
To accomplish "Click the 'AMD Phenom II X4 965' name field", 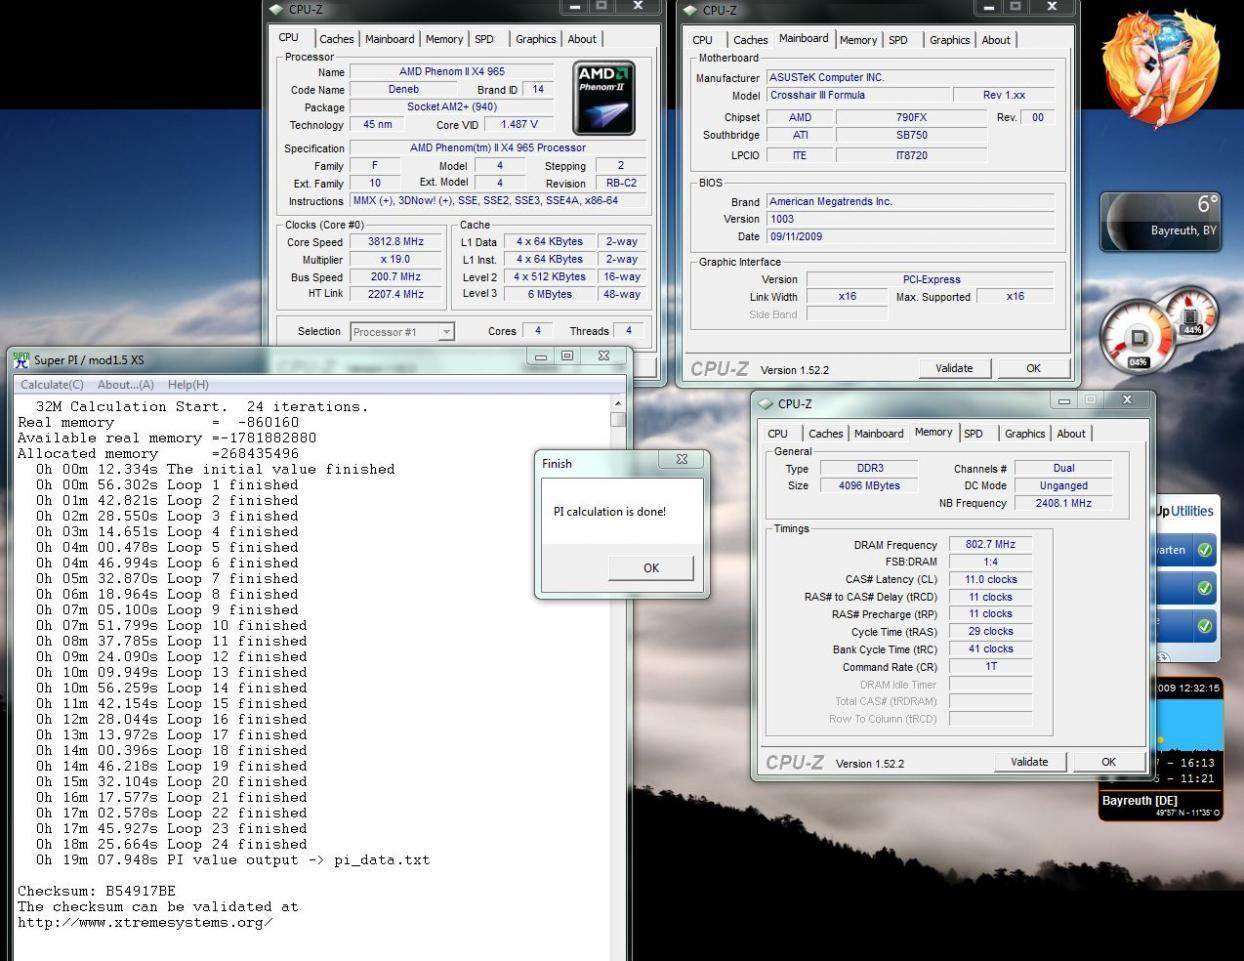I will point(452,72).
